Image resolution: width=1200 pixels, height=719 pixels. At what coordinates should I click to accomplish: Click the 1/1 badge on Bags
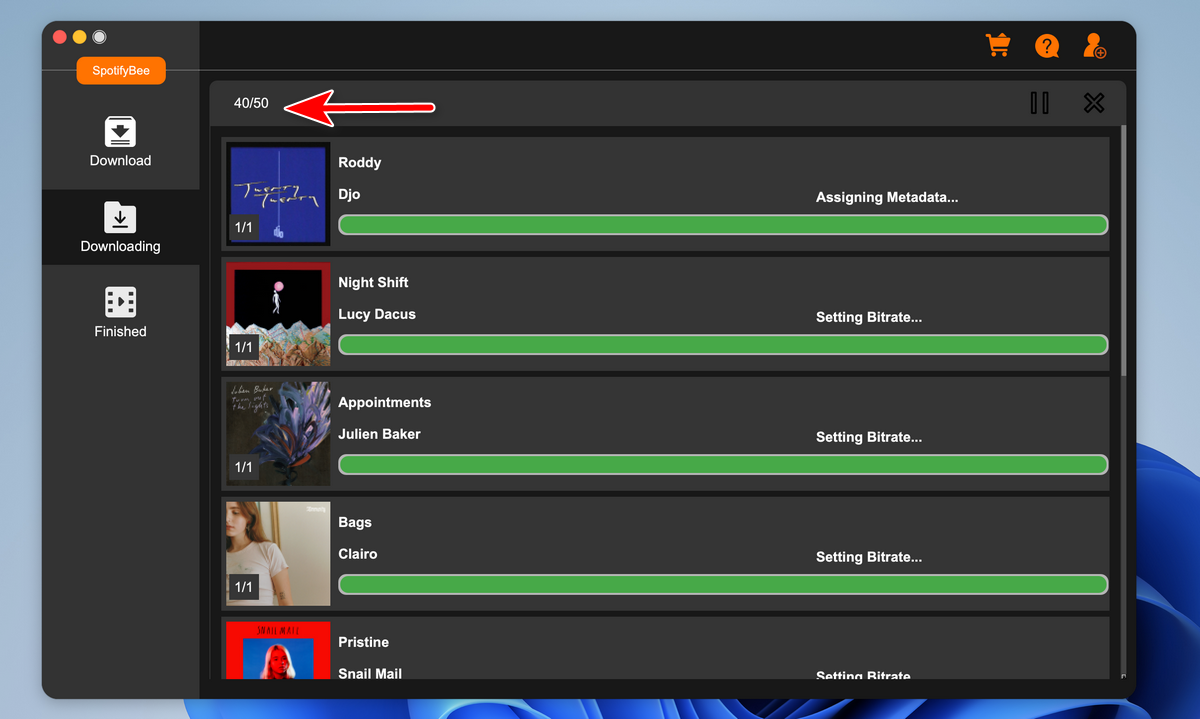tap(244, 587)
